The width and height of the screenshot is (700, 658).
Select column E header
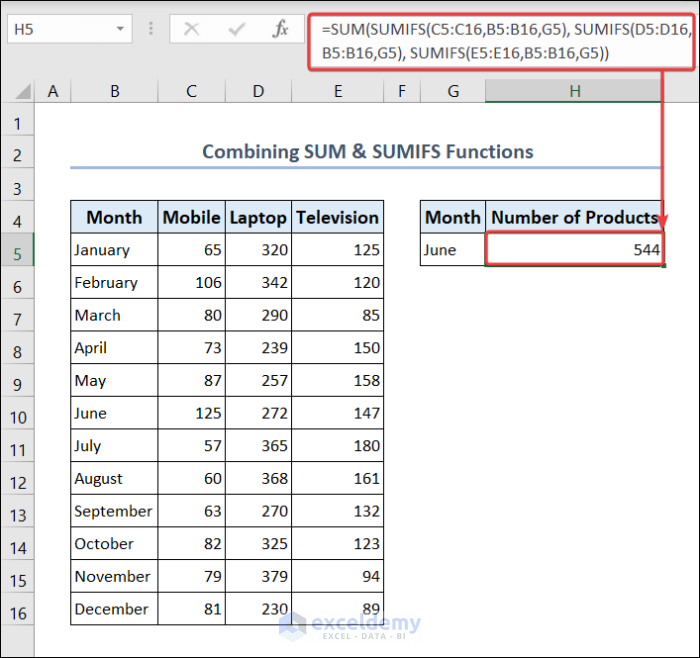pos(338,91)
